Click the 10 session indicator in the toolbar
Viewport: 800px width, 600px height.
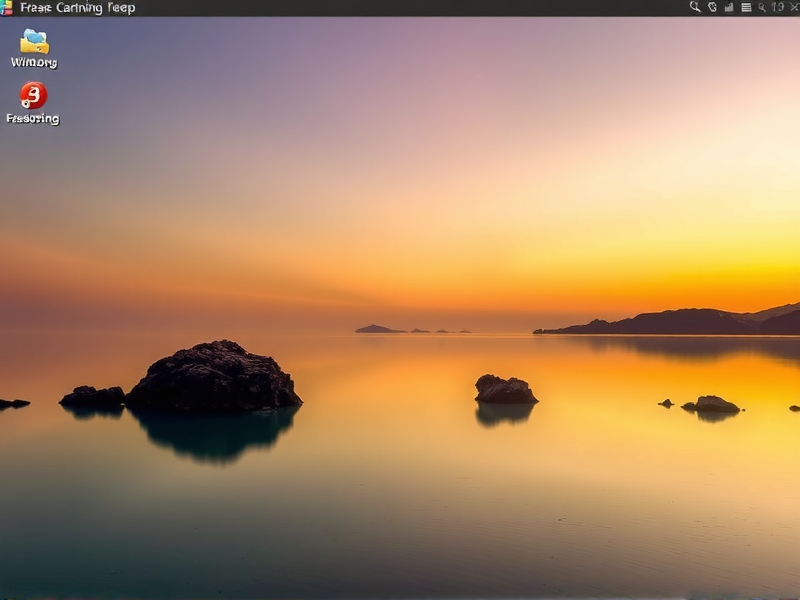(777, 7)
